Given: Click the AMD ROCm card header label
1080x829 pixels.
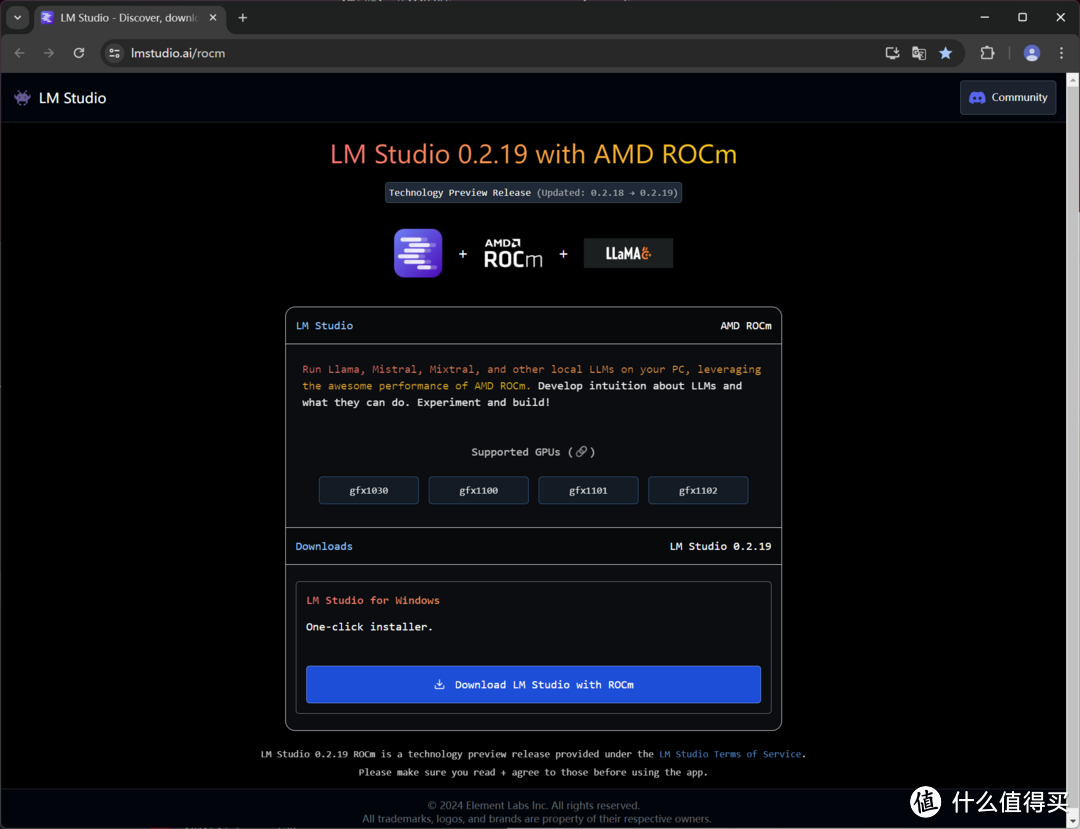Looking at the screenshot, I should coord(746,326).
